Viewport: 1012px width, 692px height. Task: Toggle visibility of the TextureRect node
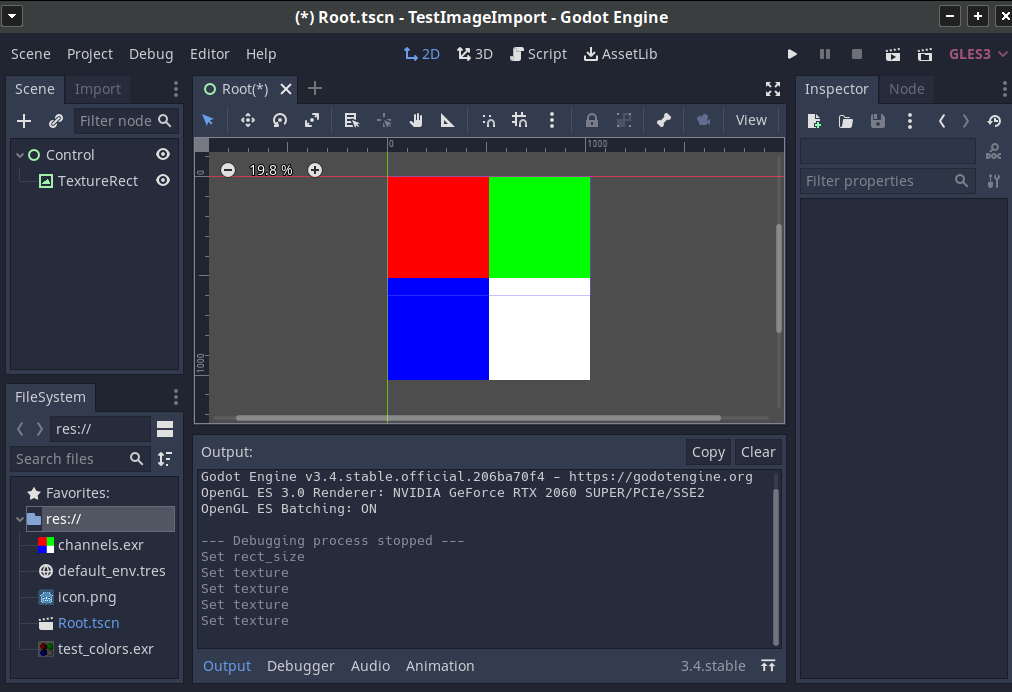click(164, 181)
